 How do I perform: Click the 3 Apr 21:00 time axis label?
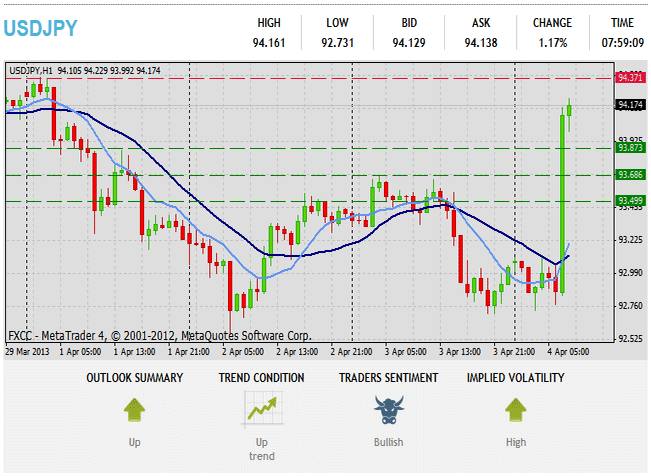click(x=514, y=351)
